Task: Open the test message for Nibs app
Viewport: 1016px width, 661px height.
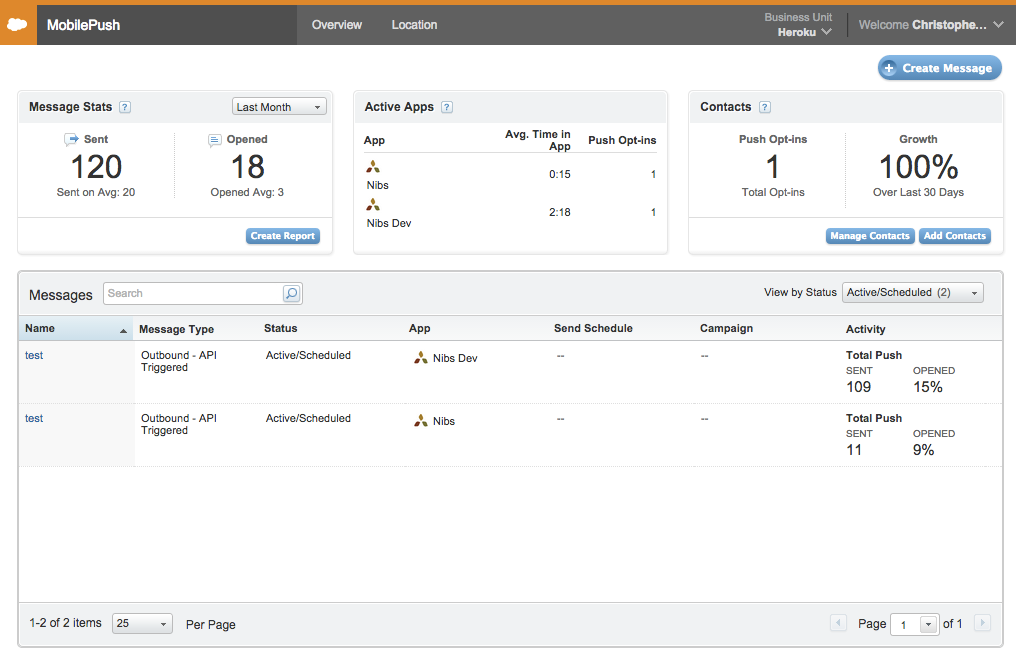Action: pyautogui.click(x=34, y=419)
